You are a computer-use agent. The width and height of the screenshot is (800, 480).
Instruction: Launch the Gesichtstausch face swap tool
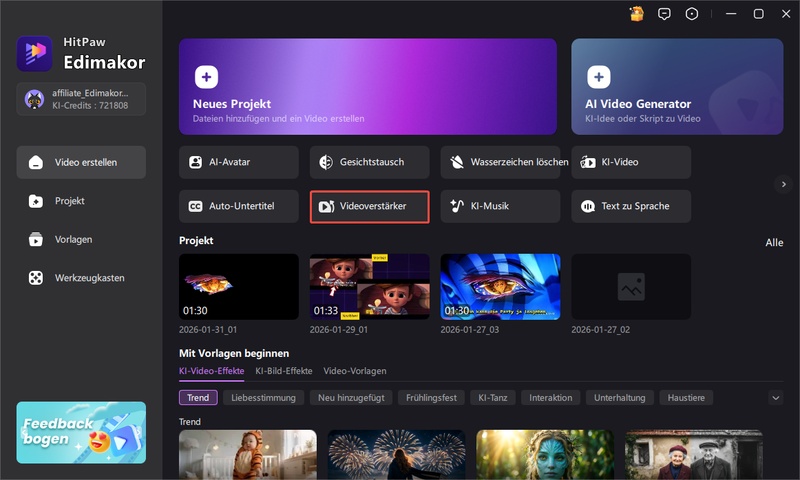coord(370,162)
